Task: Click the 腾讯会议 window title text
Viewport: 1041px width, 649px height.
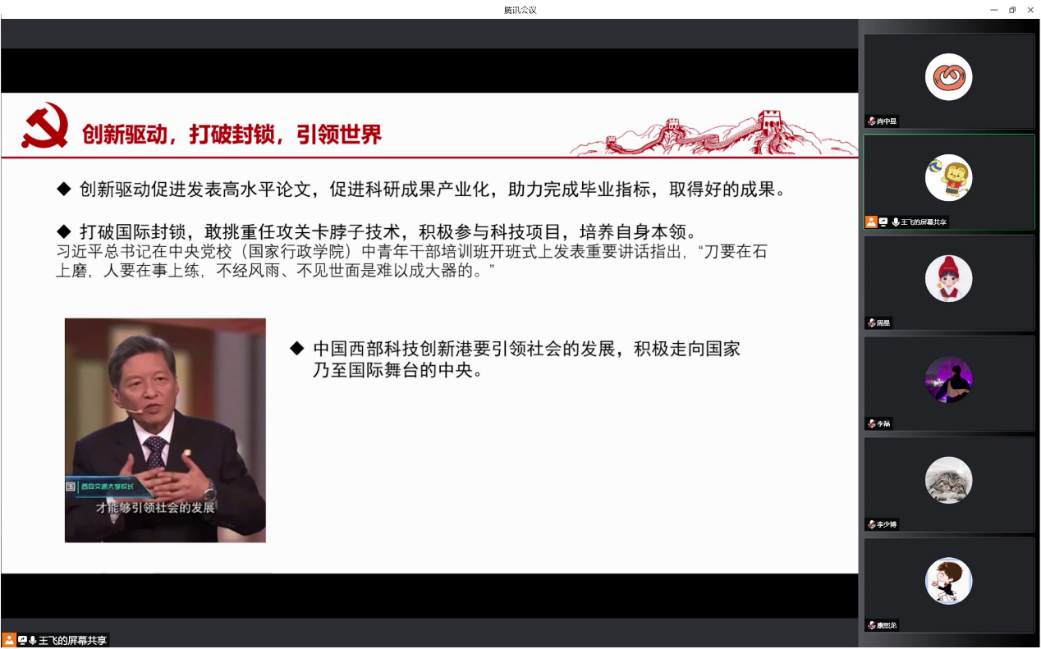Action: click(x=520, y=9)
